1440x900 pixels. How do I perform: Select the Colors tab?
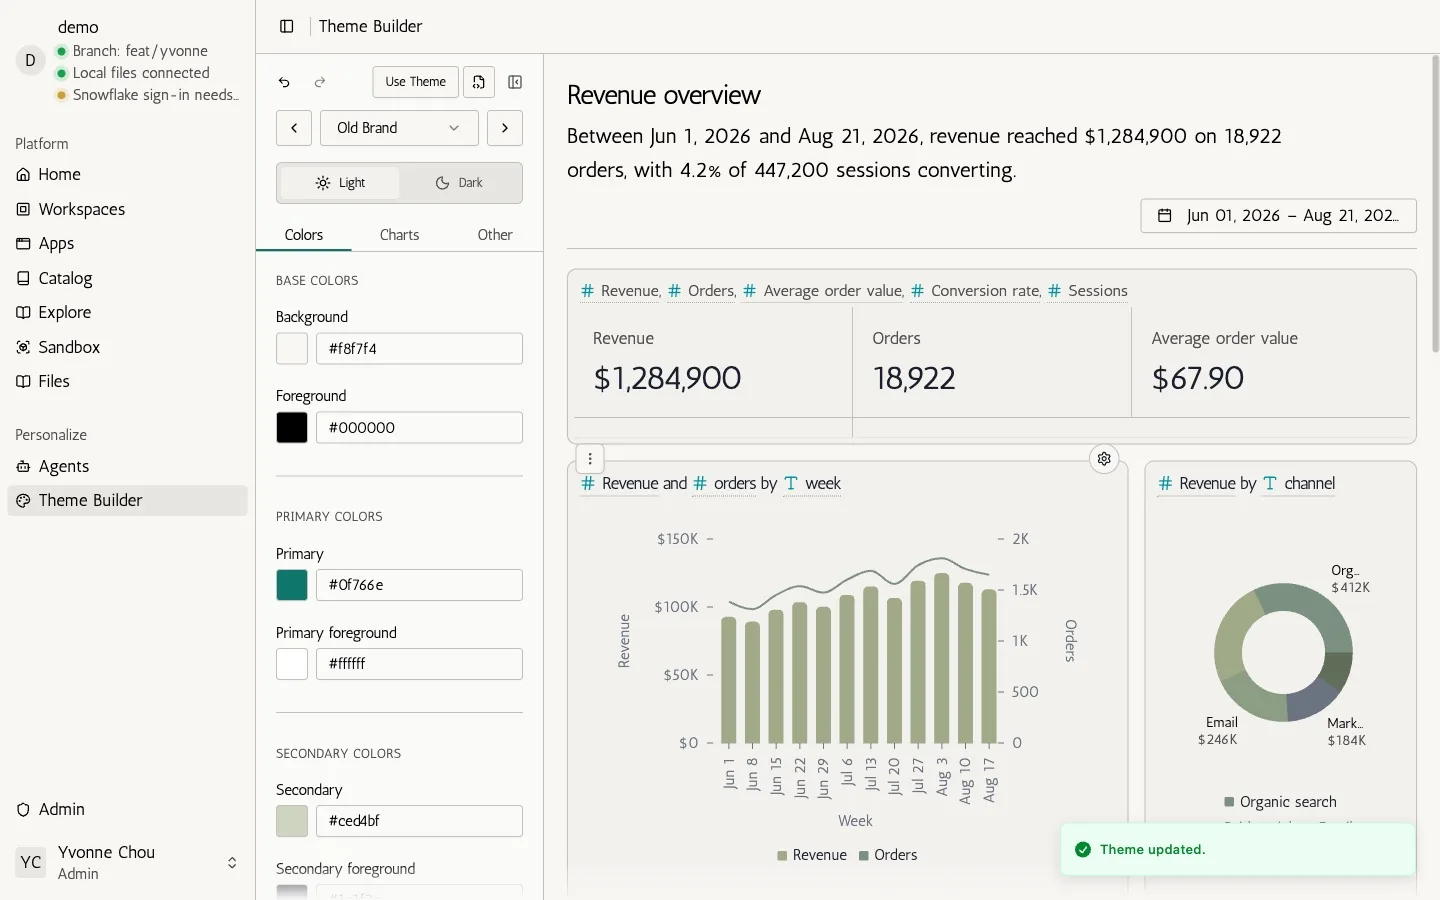pyautogui.click(x=304, y=235)
